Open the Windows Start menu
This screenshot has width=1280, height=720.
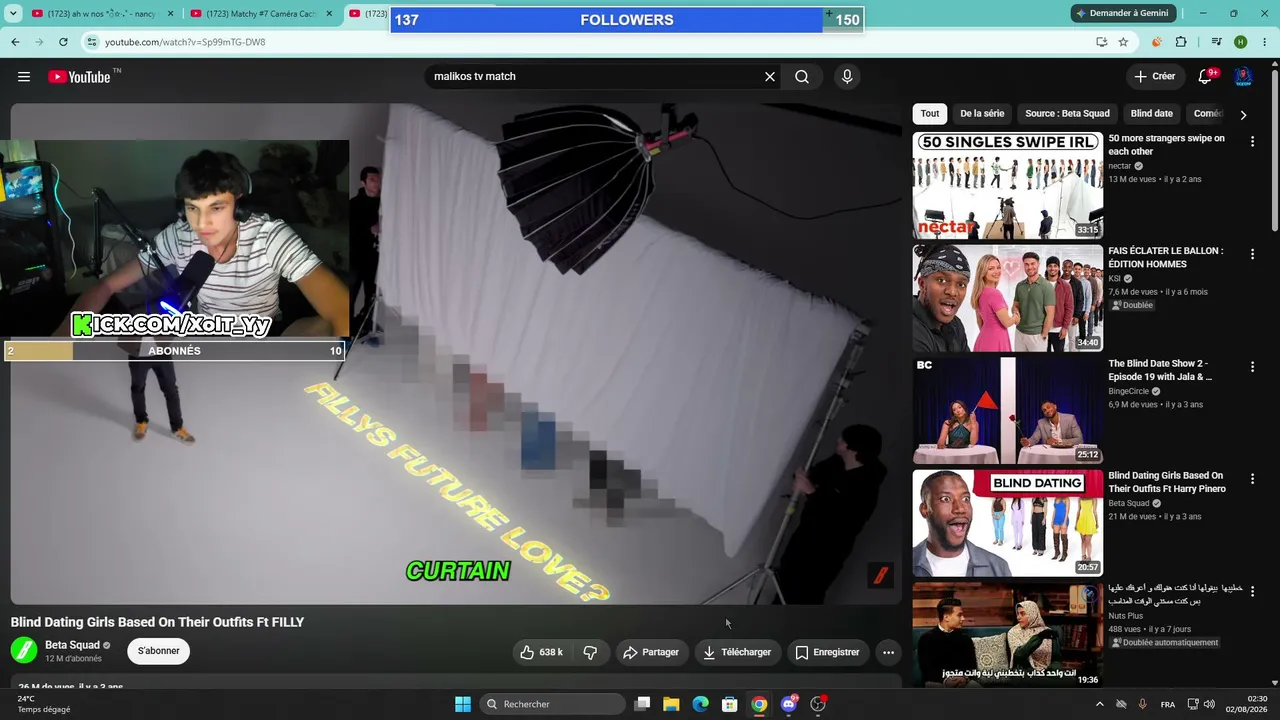[463, 704]
